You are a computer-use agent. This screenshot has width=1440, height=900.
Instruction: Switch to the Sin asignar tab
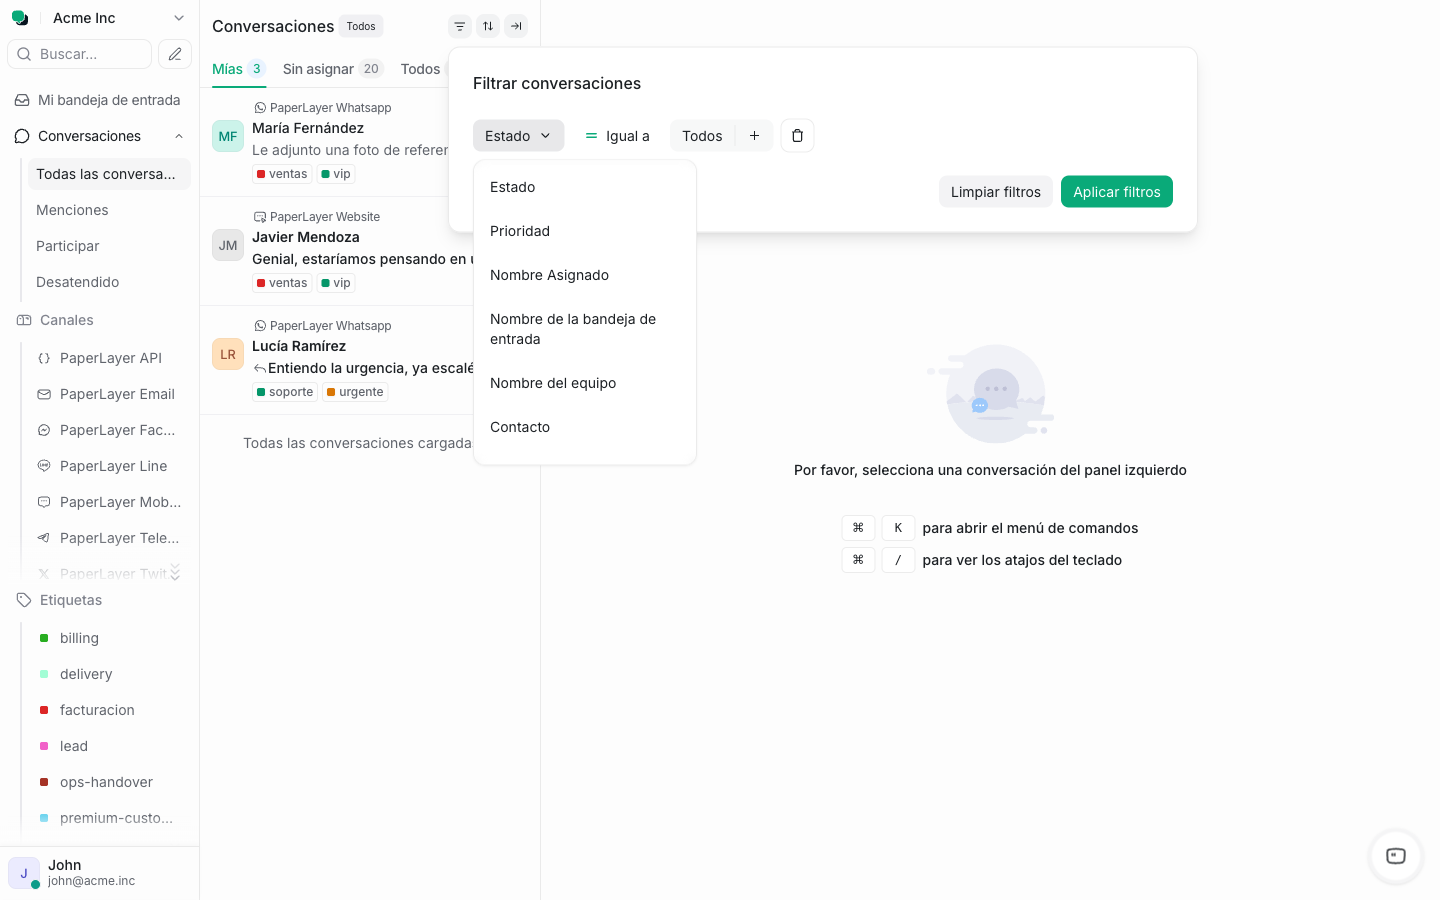tap(333, 69)
